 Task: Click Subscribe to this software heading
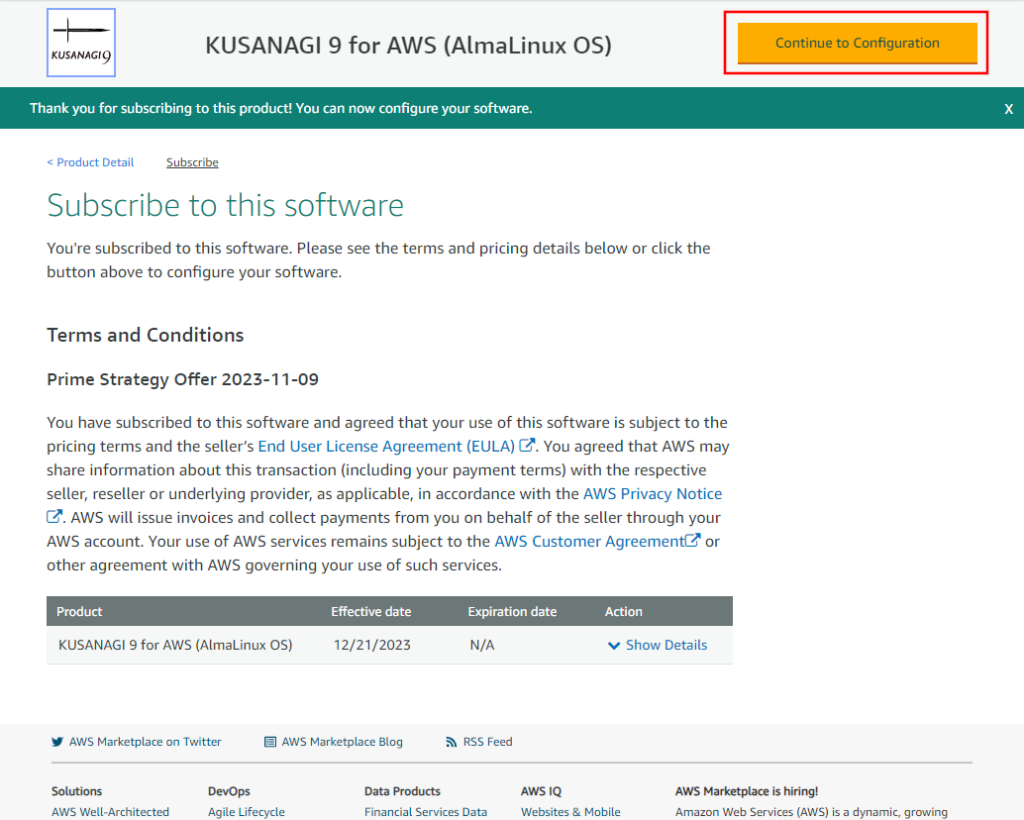tap(225, 205)
